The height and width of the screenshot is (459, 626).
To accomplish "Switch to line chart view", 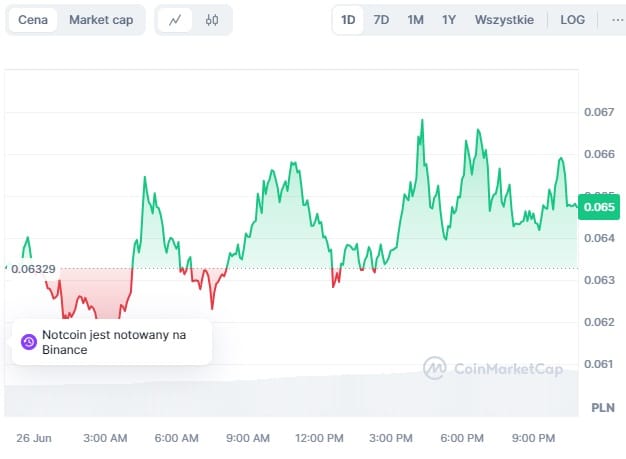I will pos(176,20).
